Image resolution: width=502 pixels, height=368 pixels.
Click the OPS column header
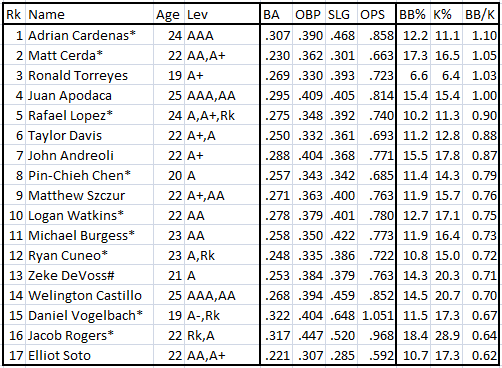376,14
